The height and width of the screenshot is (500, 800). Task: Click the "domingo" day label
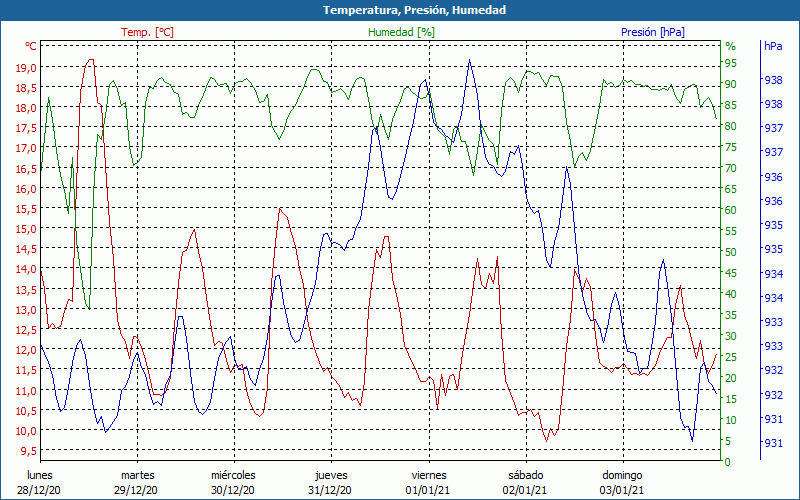622,475
